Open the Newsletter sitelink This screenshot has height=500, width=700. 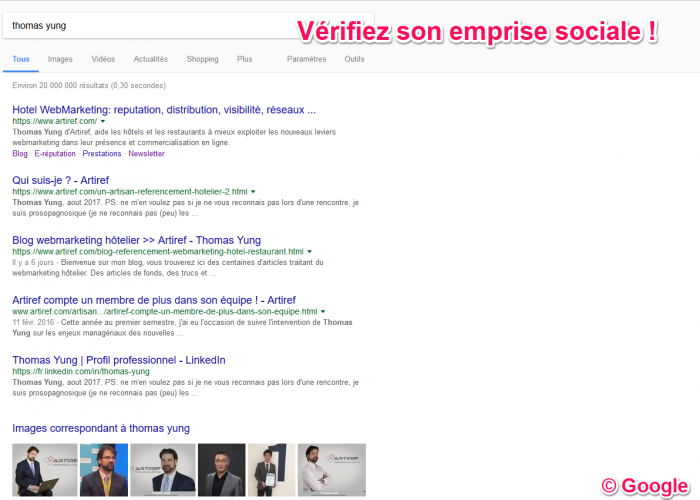point(146,154)
